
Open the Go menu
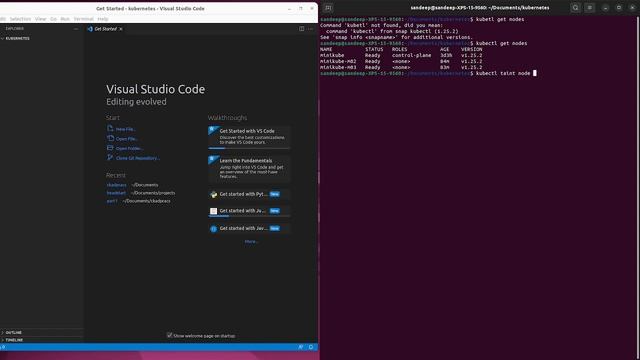(x=53, y=19)
